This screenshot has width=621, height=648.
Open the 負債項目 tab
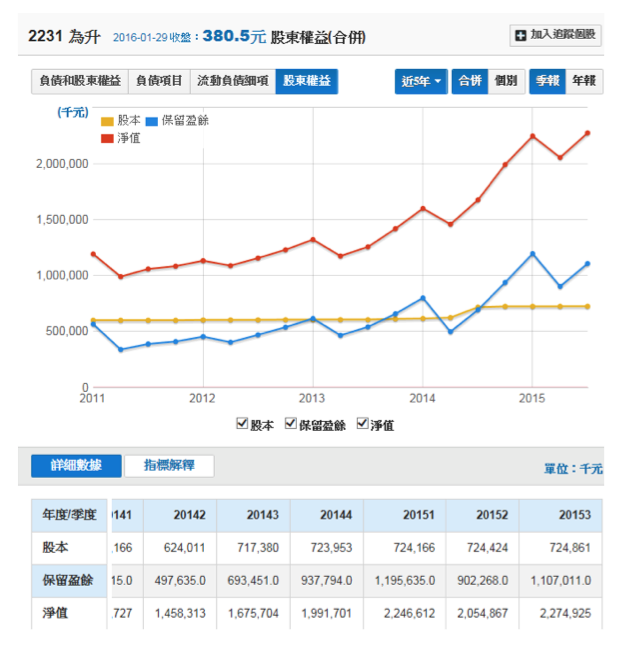[159, 81]
